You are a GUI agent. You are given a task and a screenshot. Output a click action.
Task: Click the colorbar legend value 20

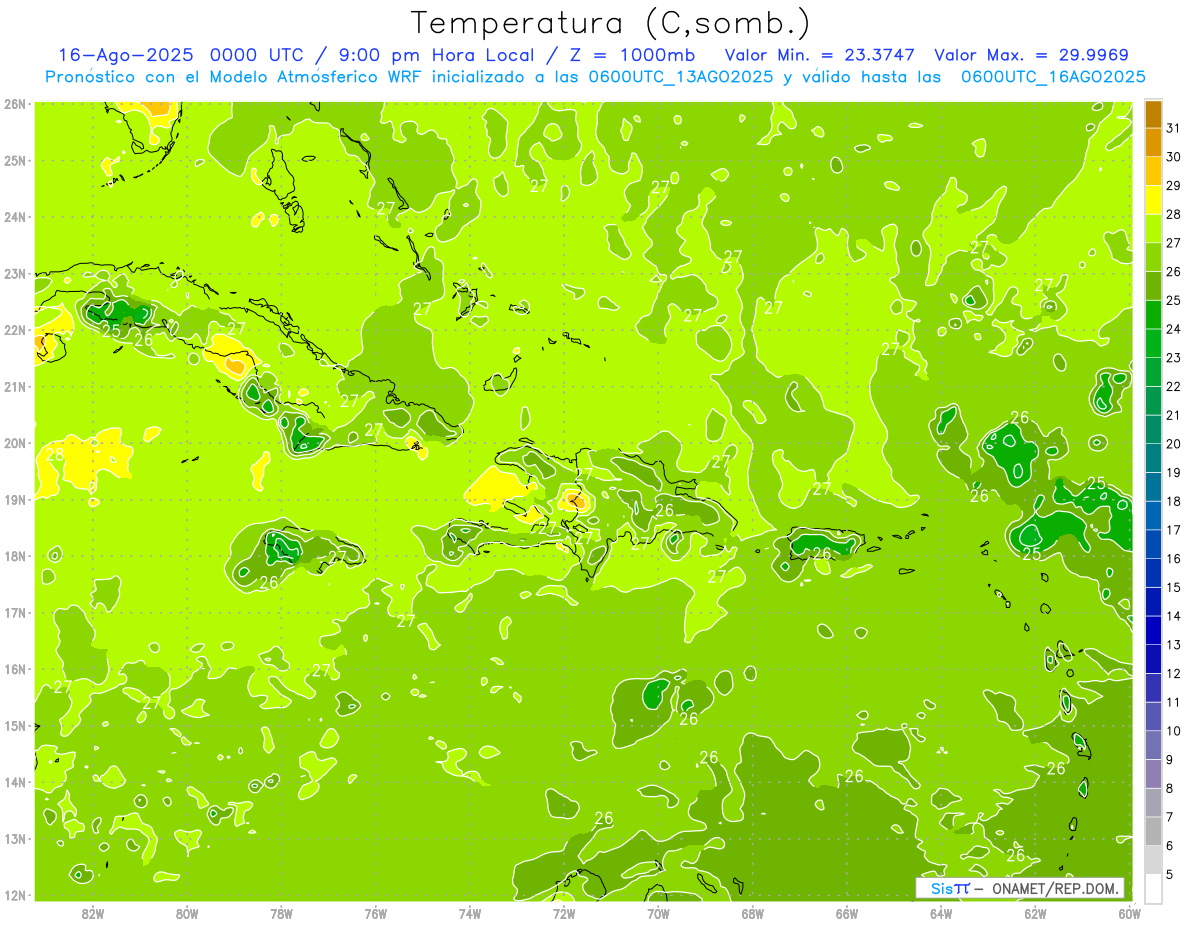pos(1174,444)
